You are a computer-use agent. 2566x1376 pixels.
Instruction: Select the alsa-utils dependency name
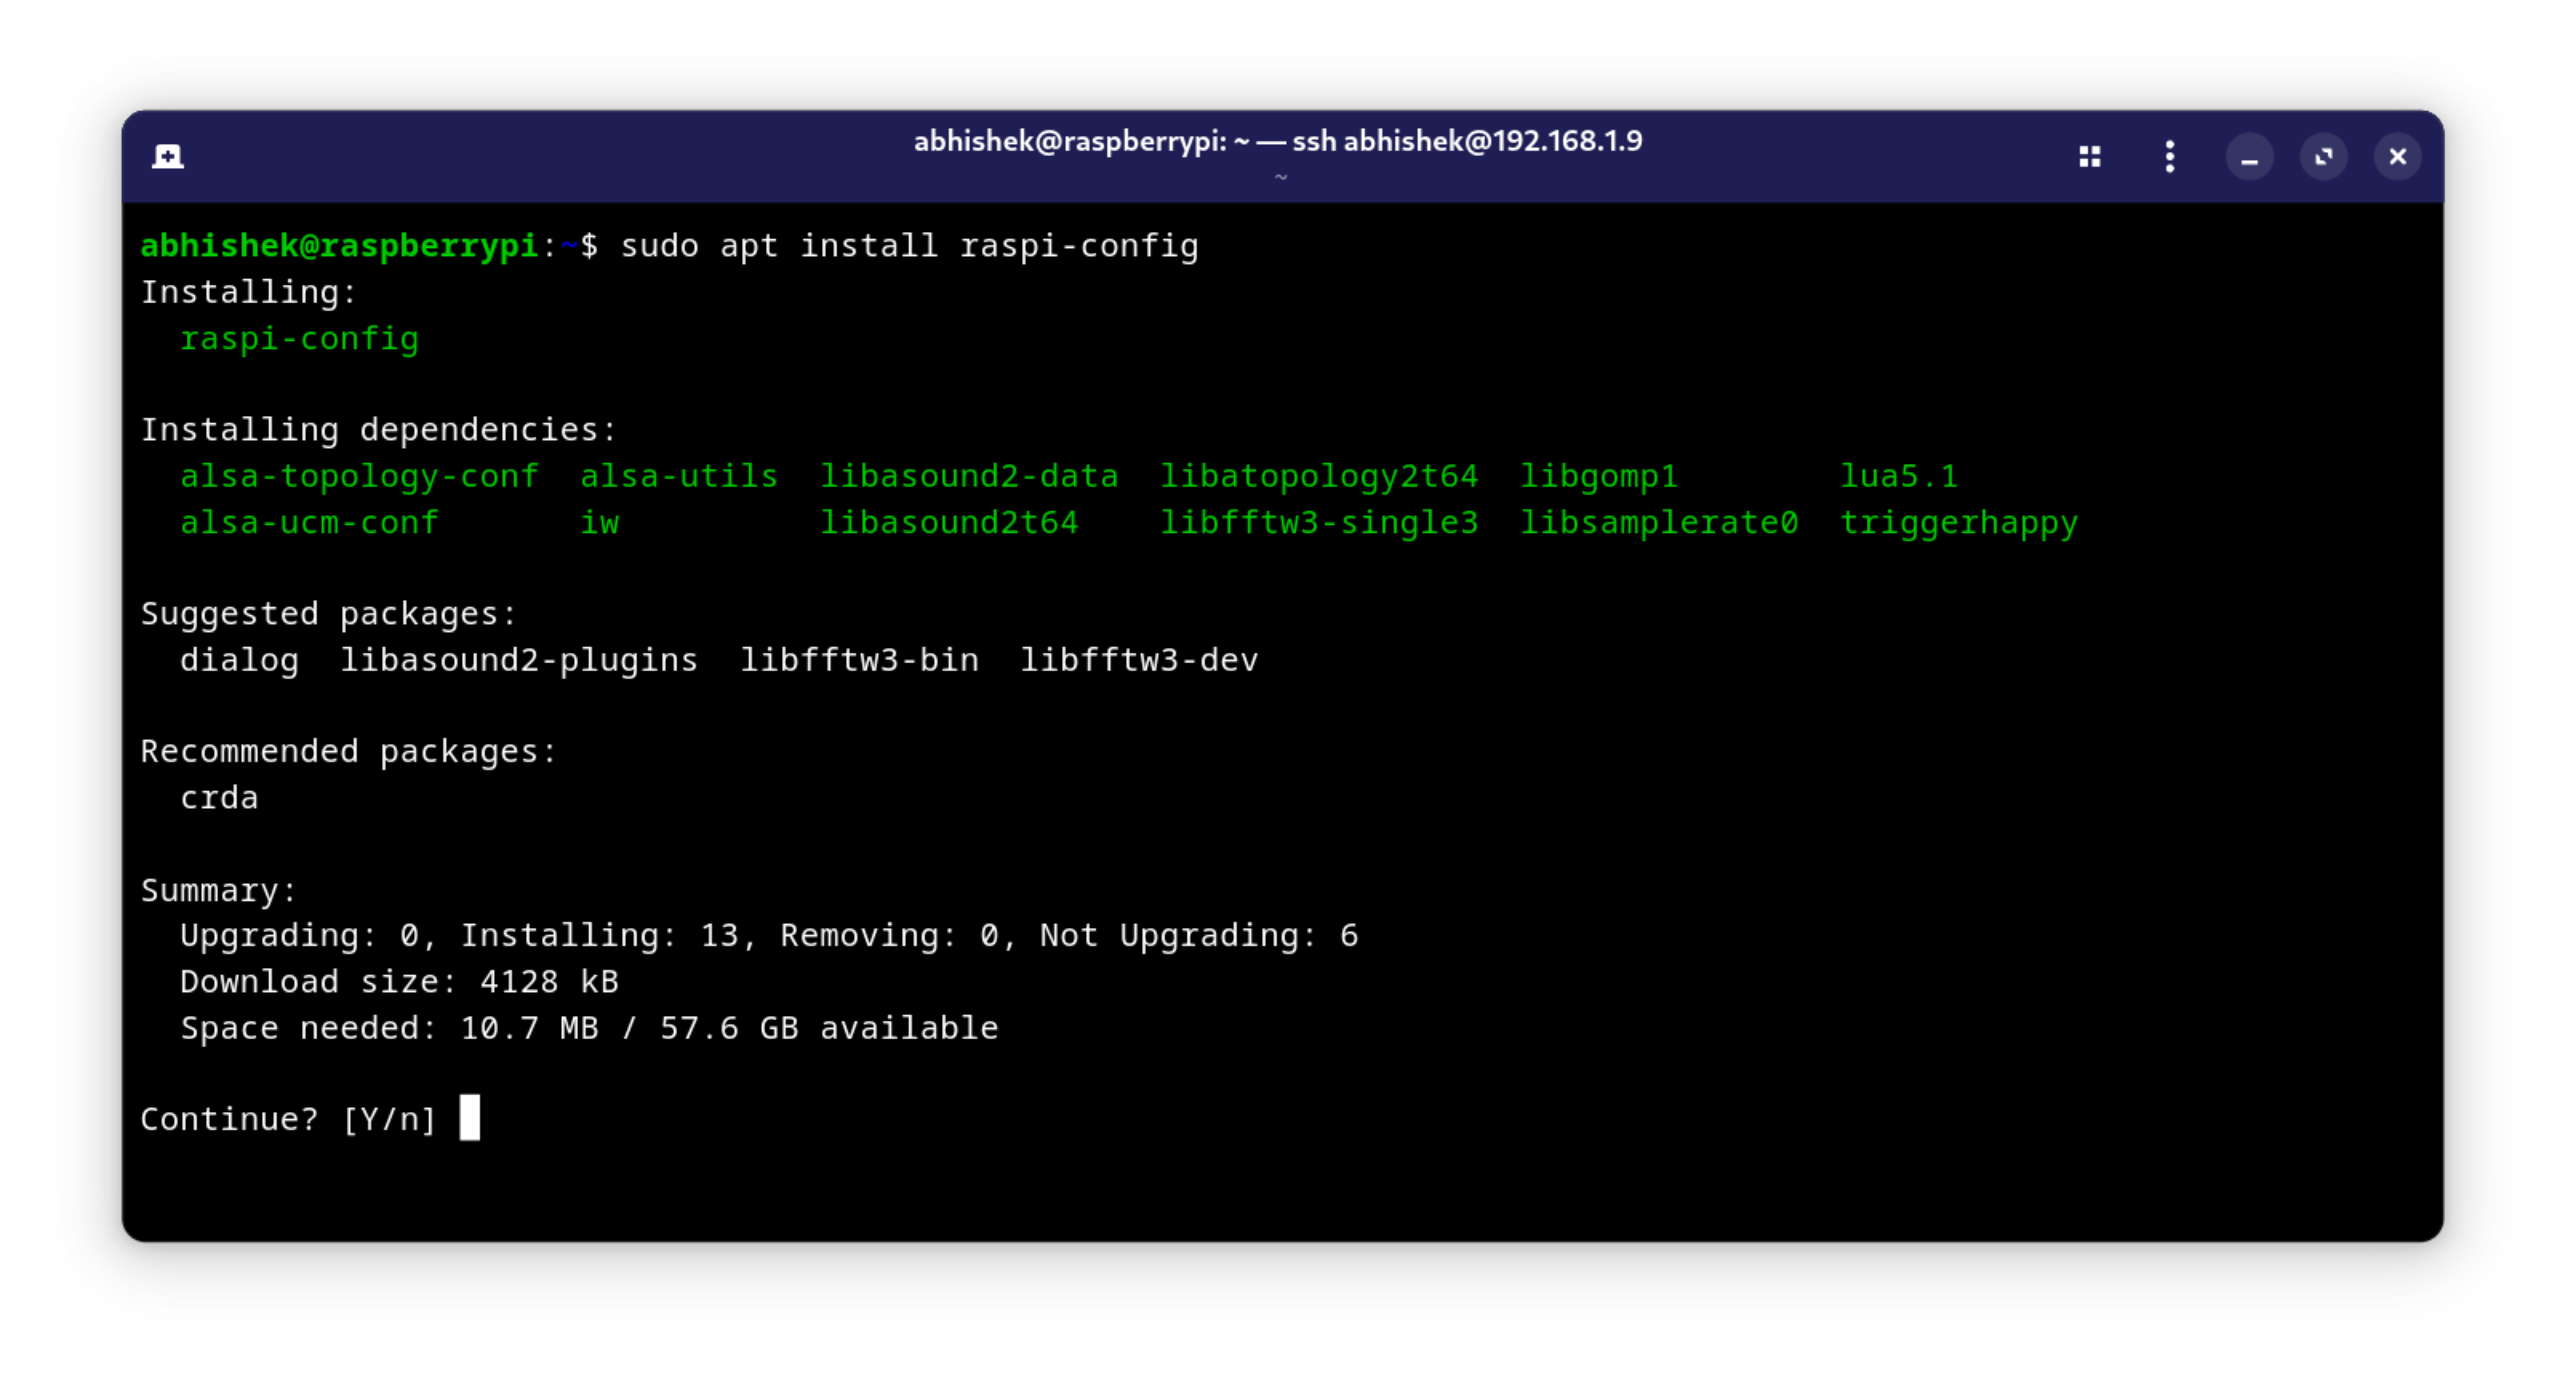tap(679, 476)
